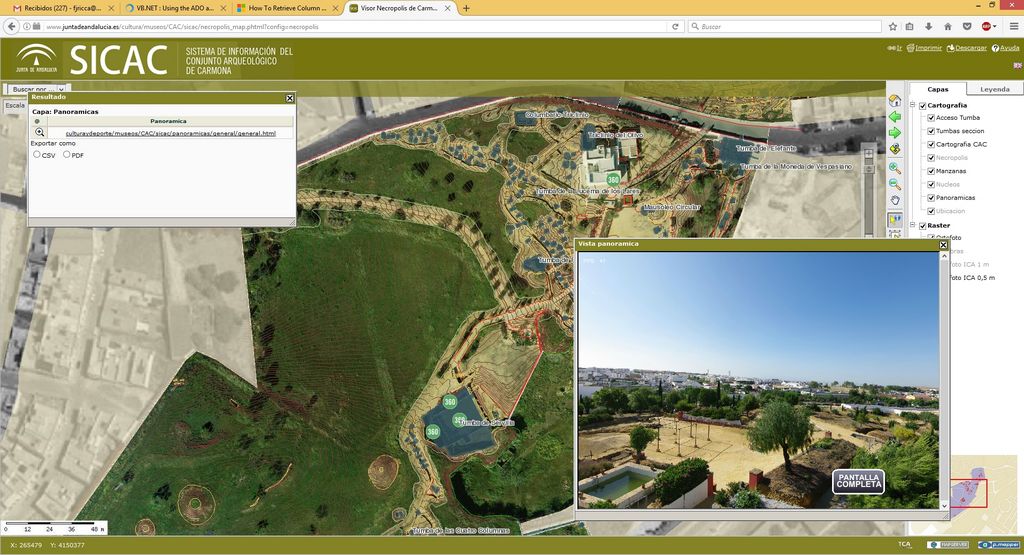This screenshot has width=1024, height=555.
Task: Click the Imprimir link
Action: click(927, 47)
